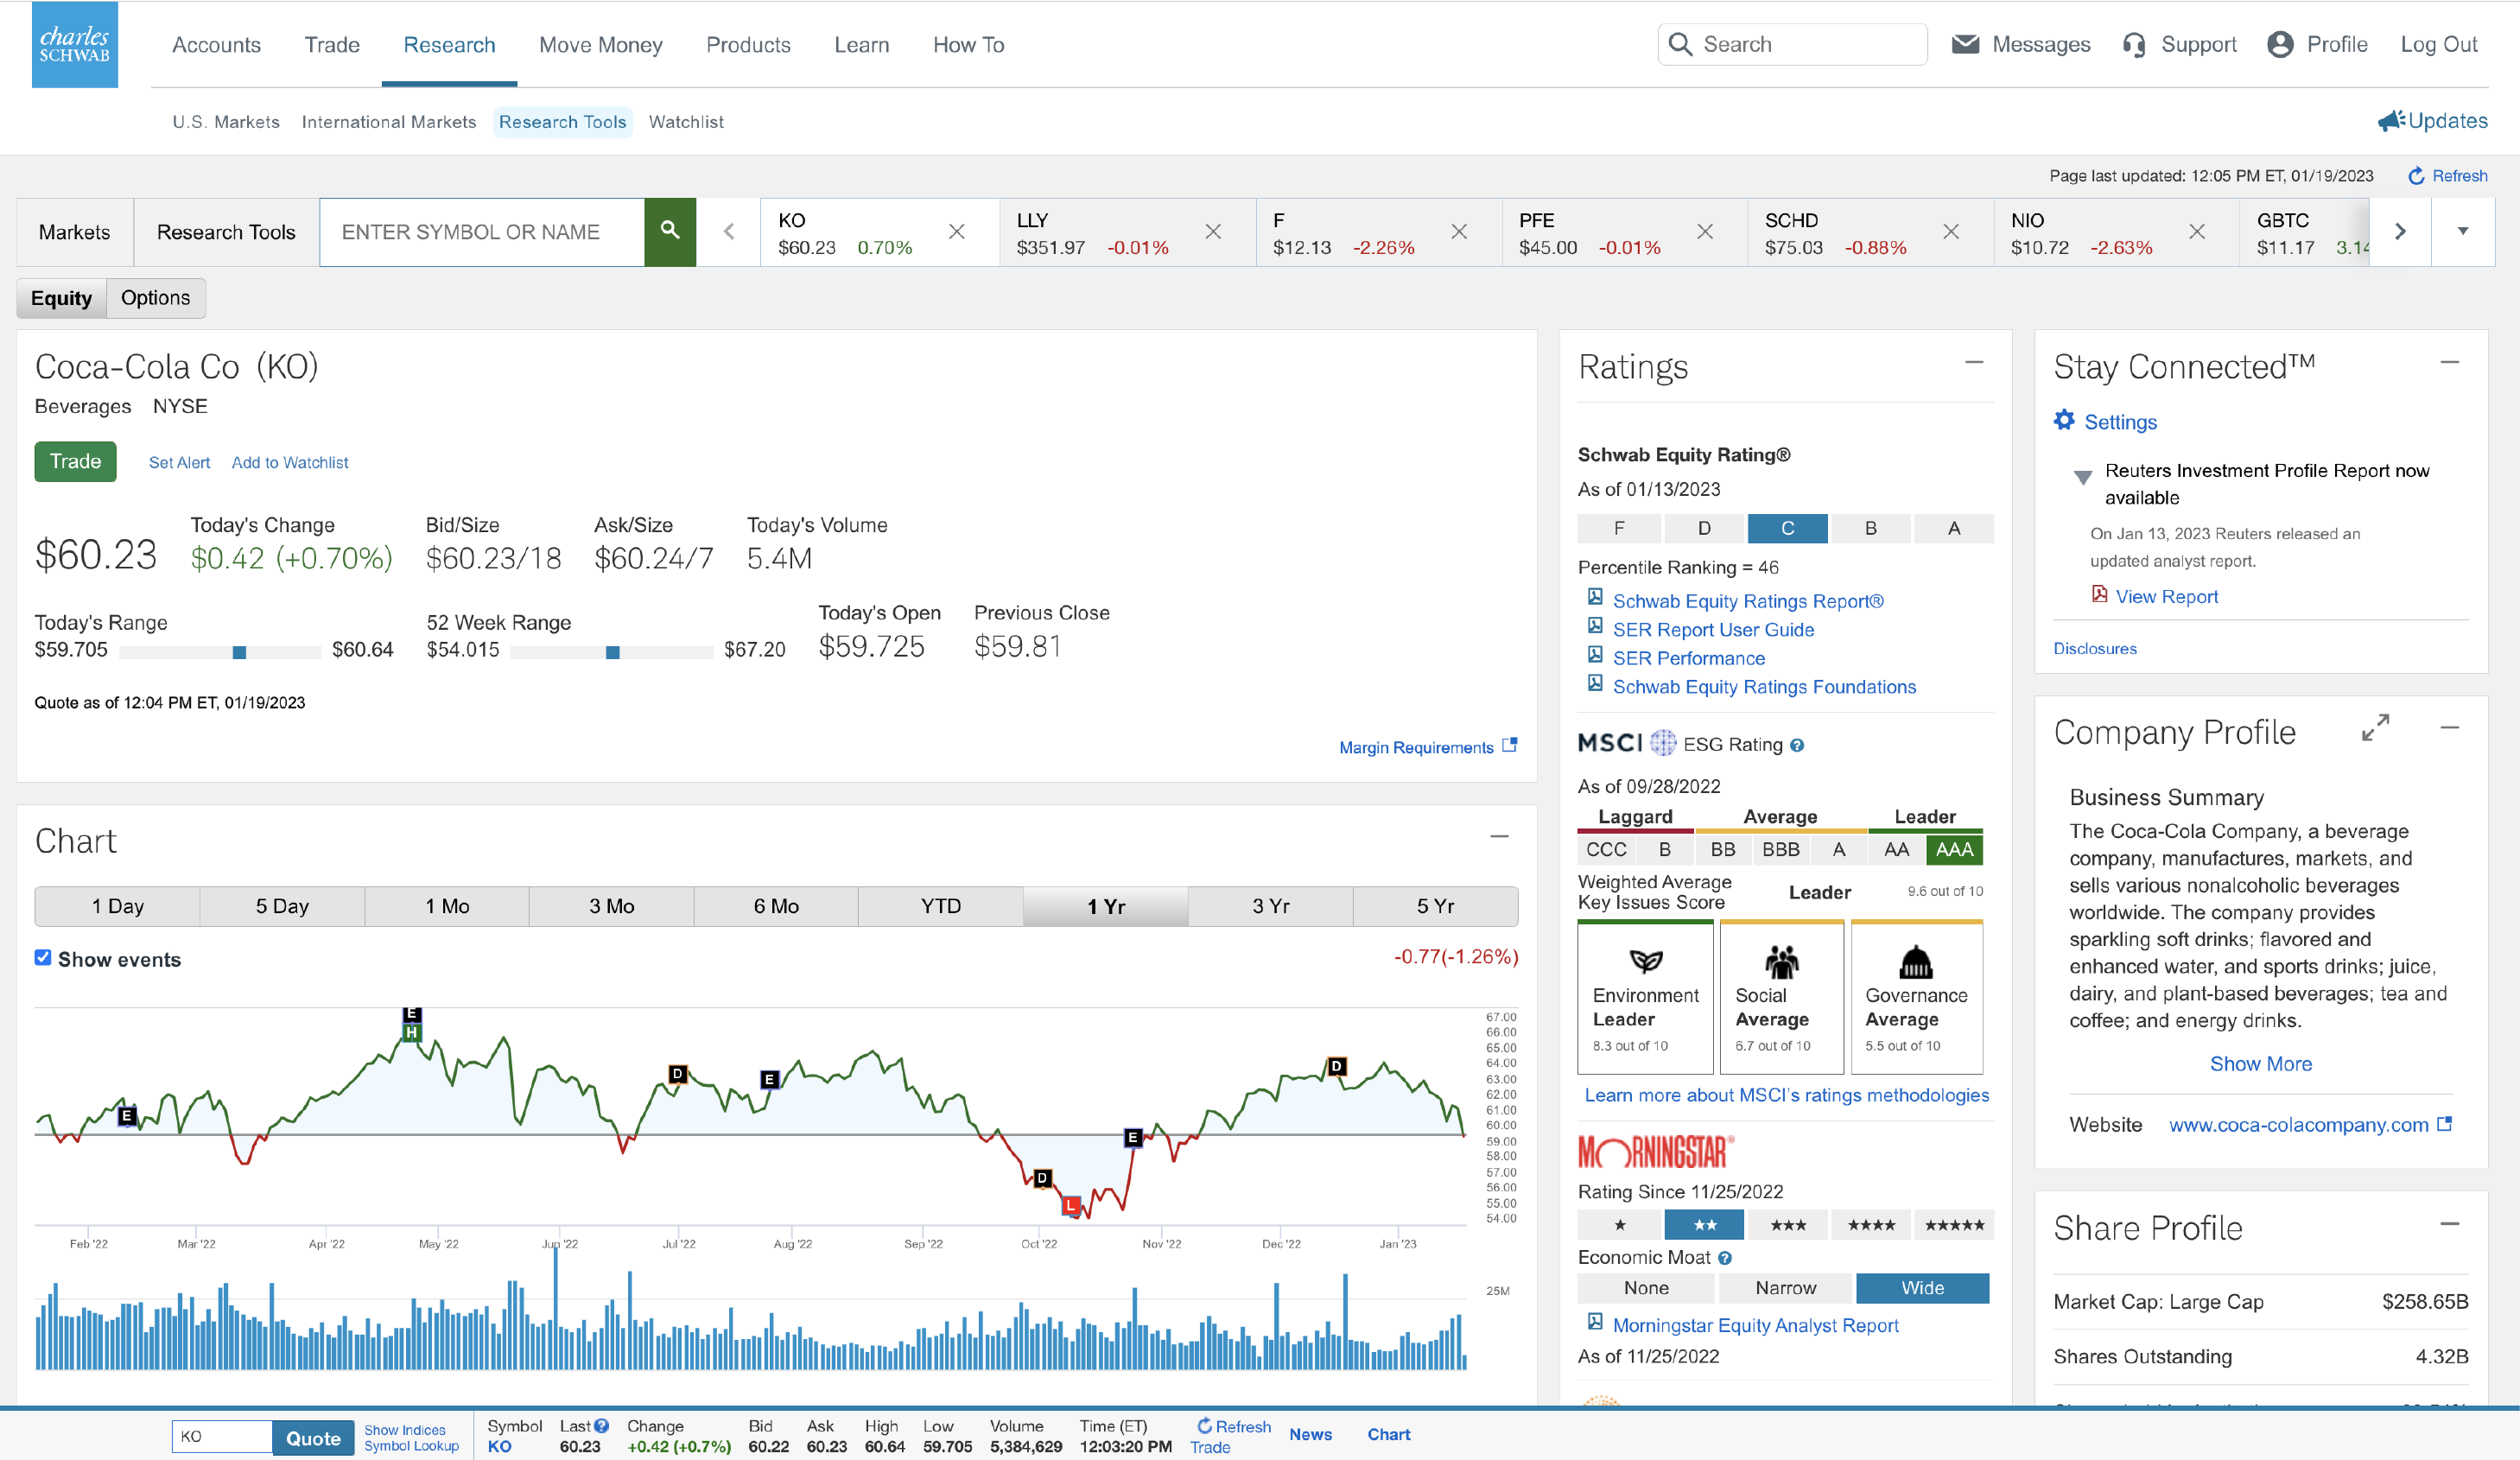The image size is (2520, 1460).
Task: Click the AAA ESG rating cell
Action: click(1954, 850)
